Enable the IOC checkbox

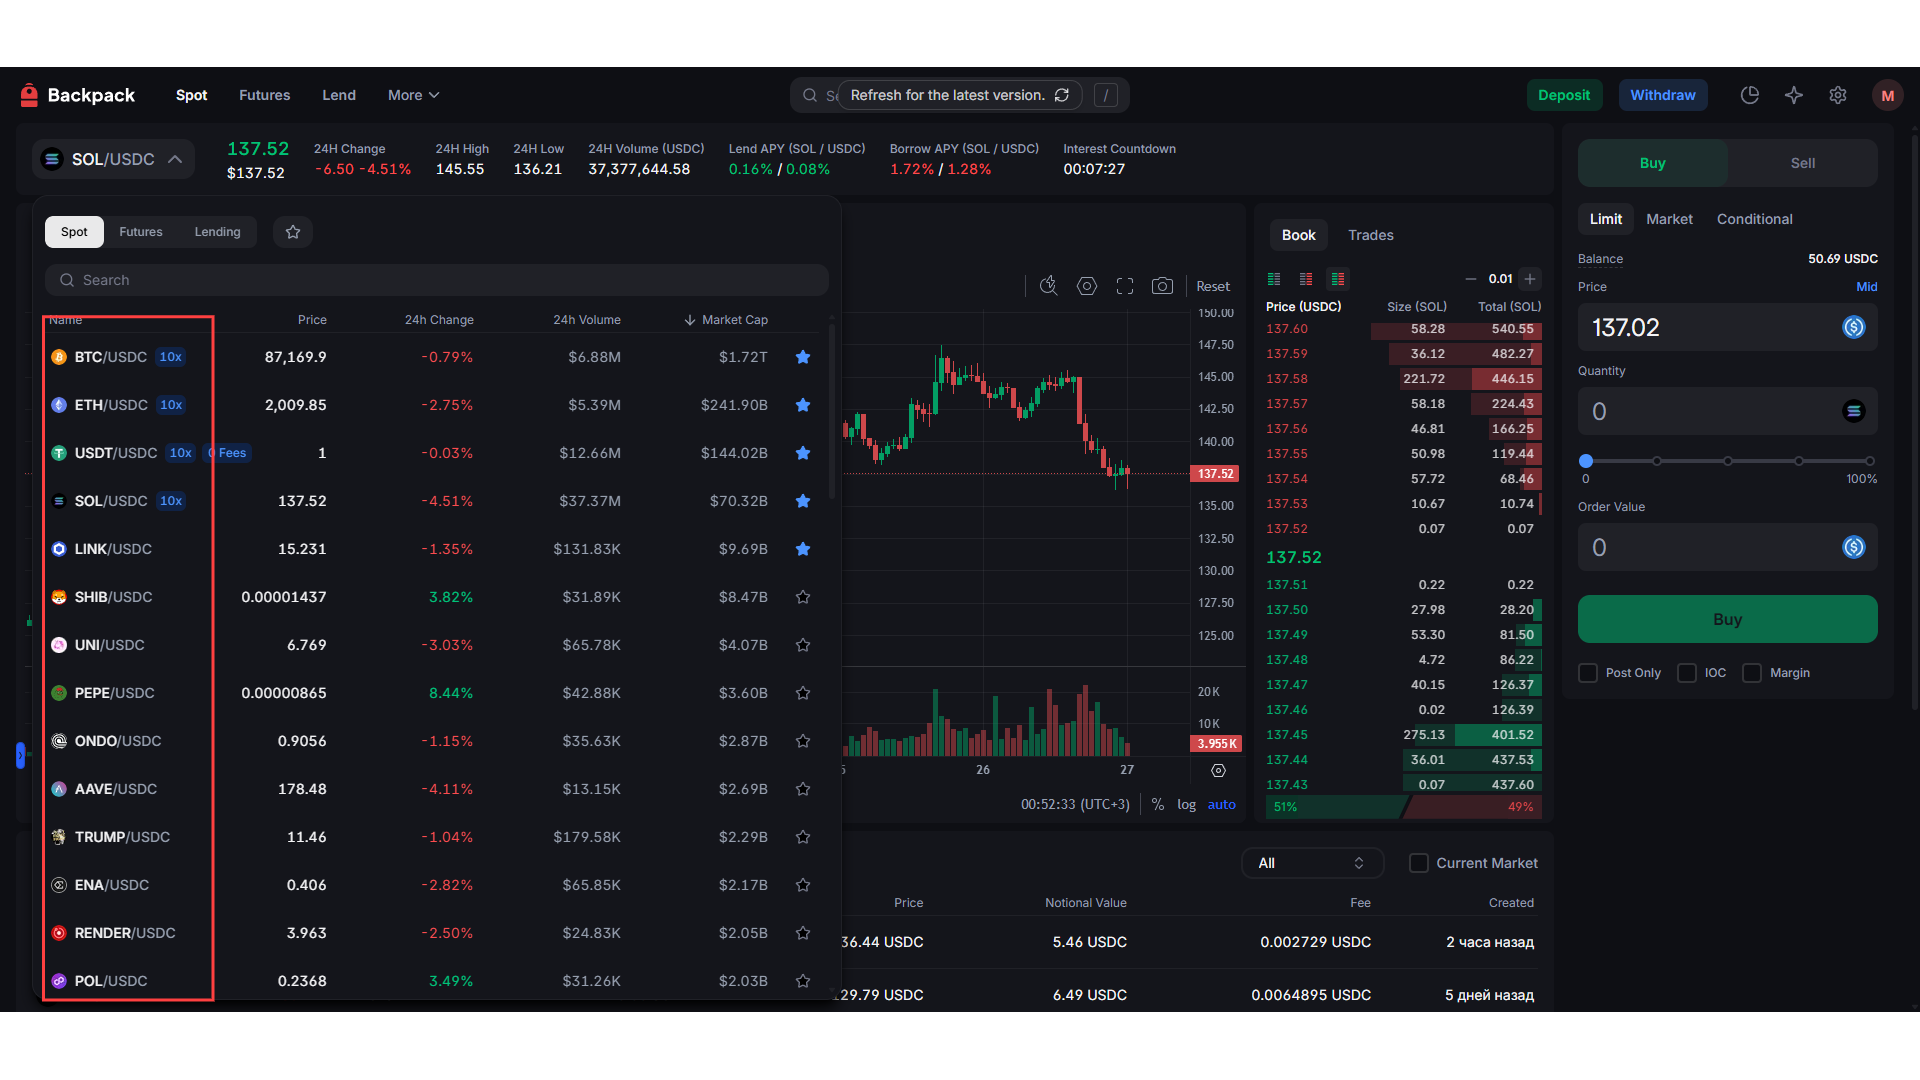[x=1688, y=673]
